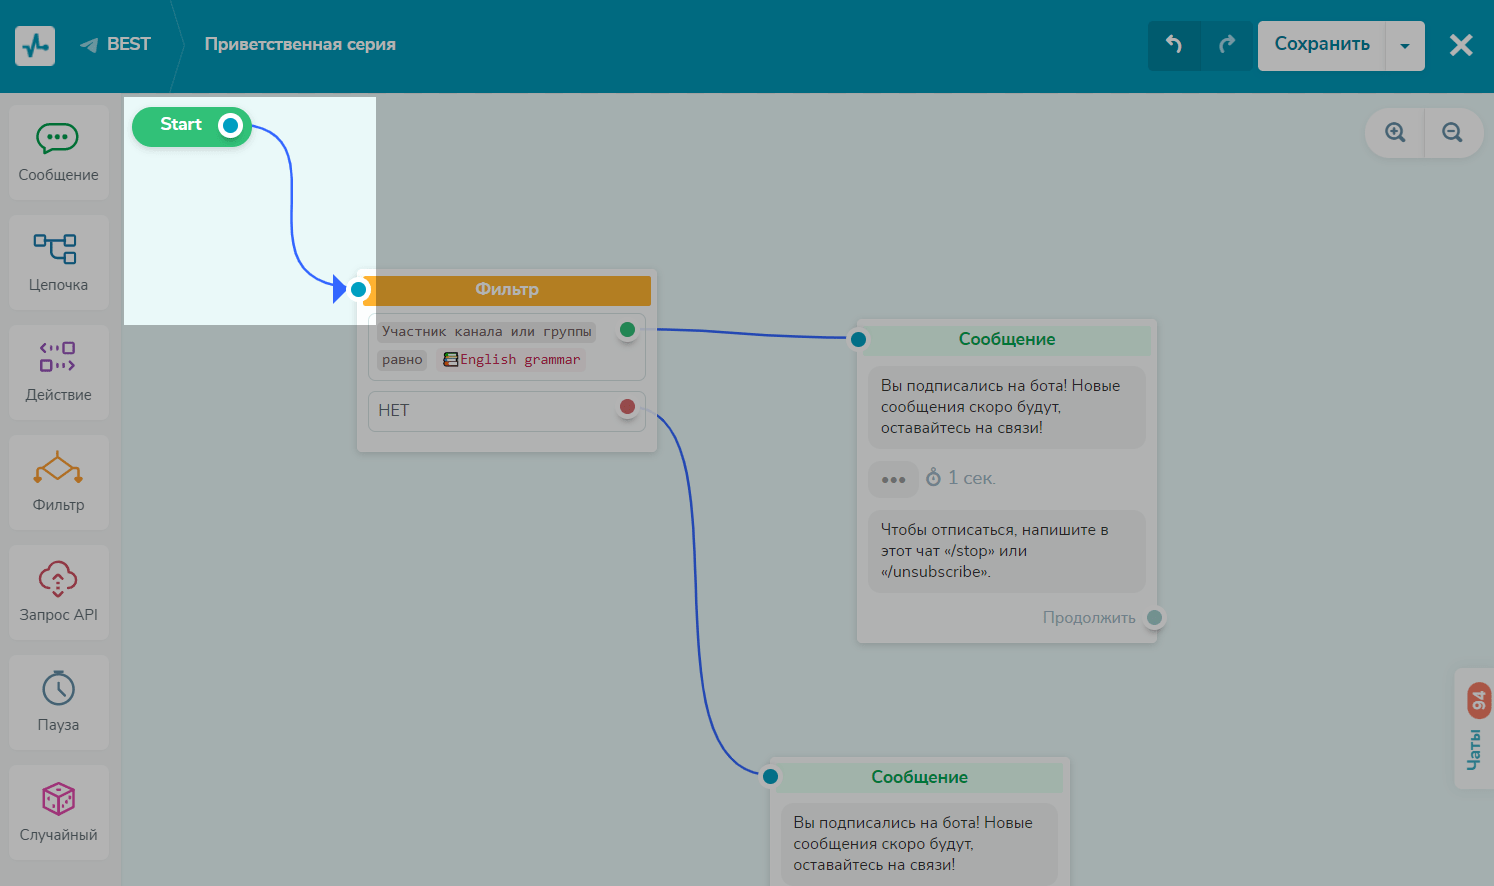Add a Цепочка element from sidebar

[x=58, y=262]
